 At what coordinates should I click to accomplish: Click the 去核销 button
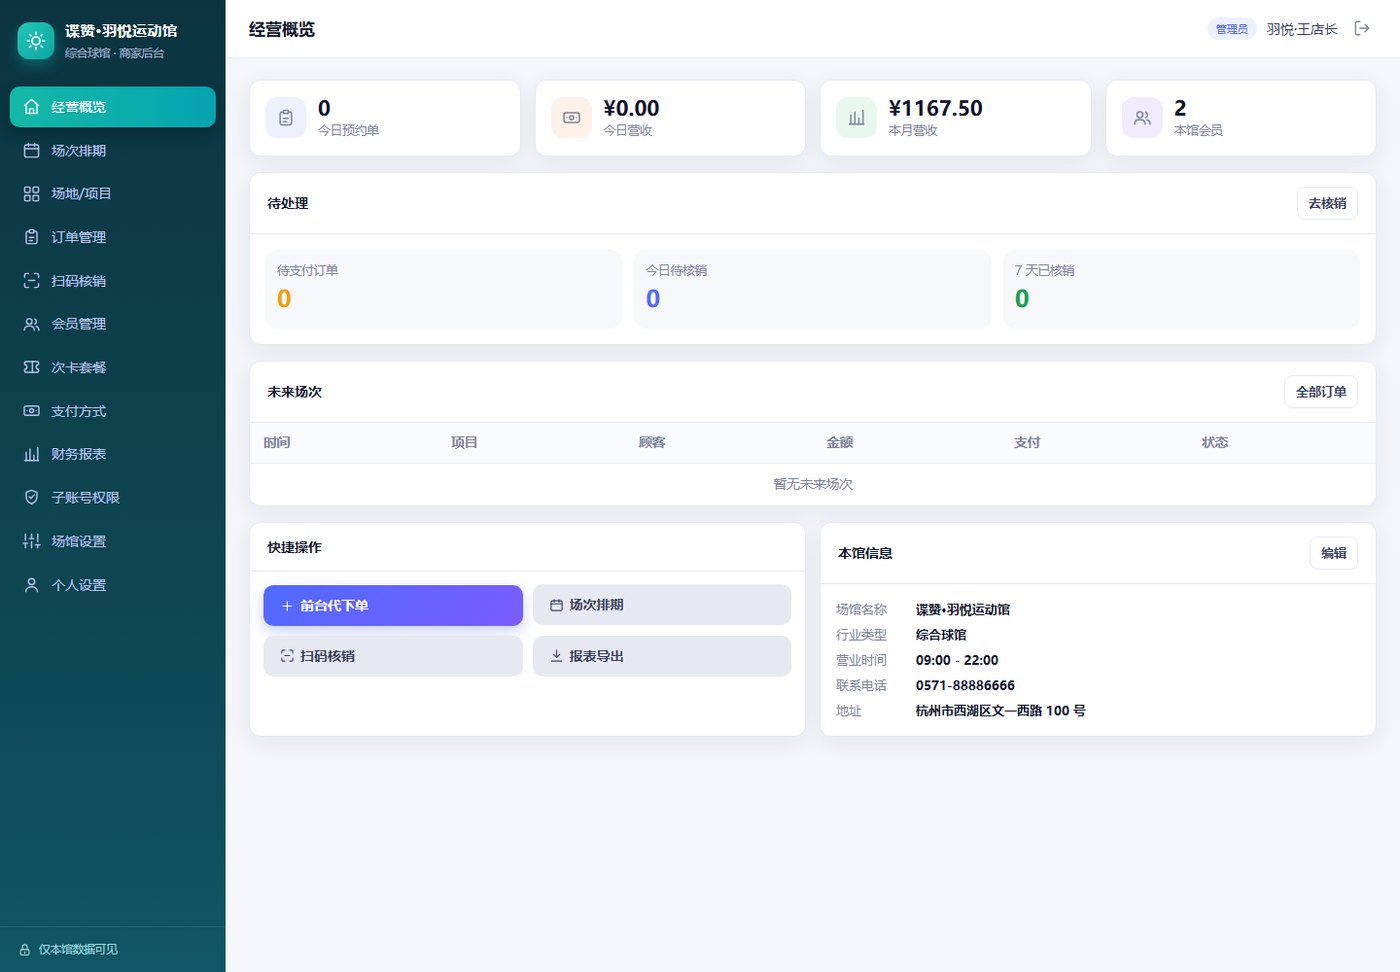(x=1327, y=203)
